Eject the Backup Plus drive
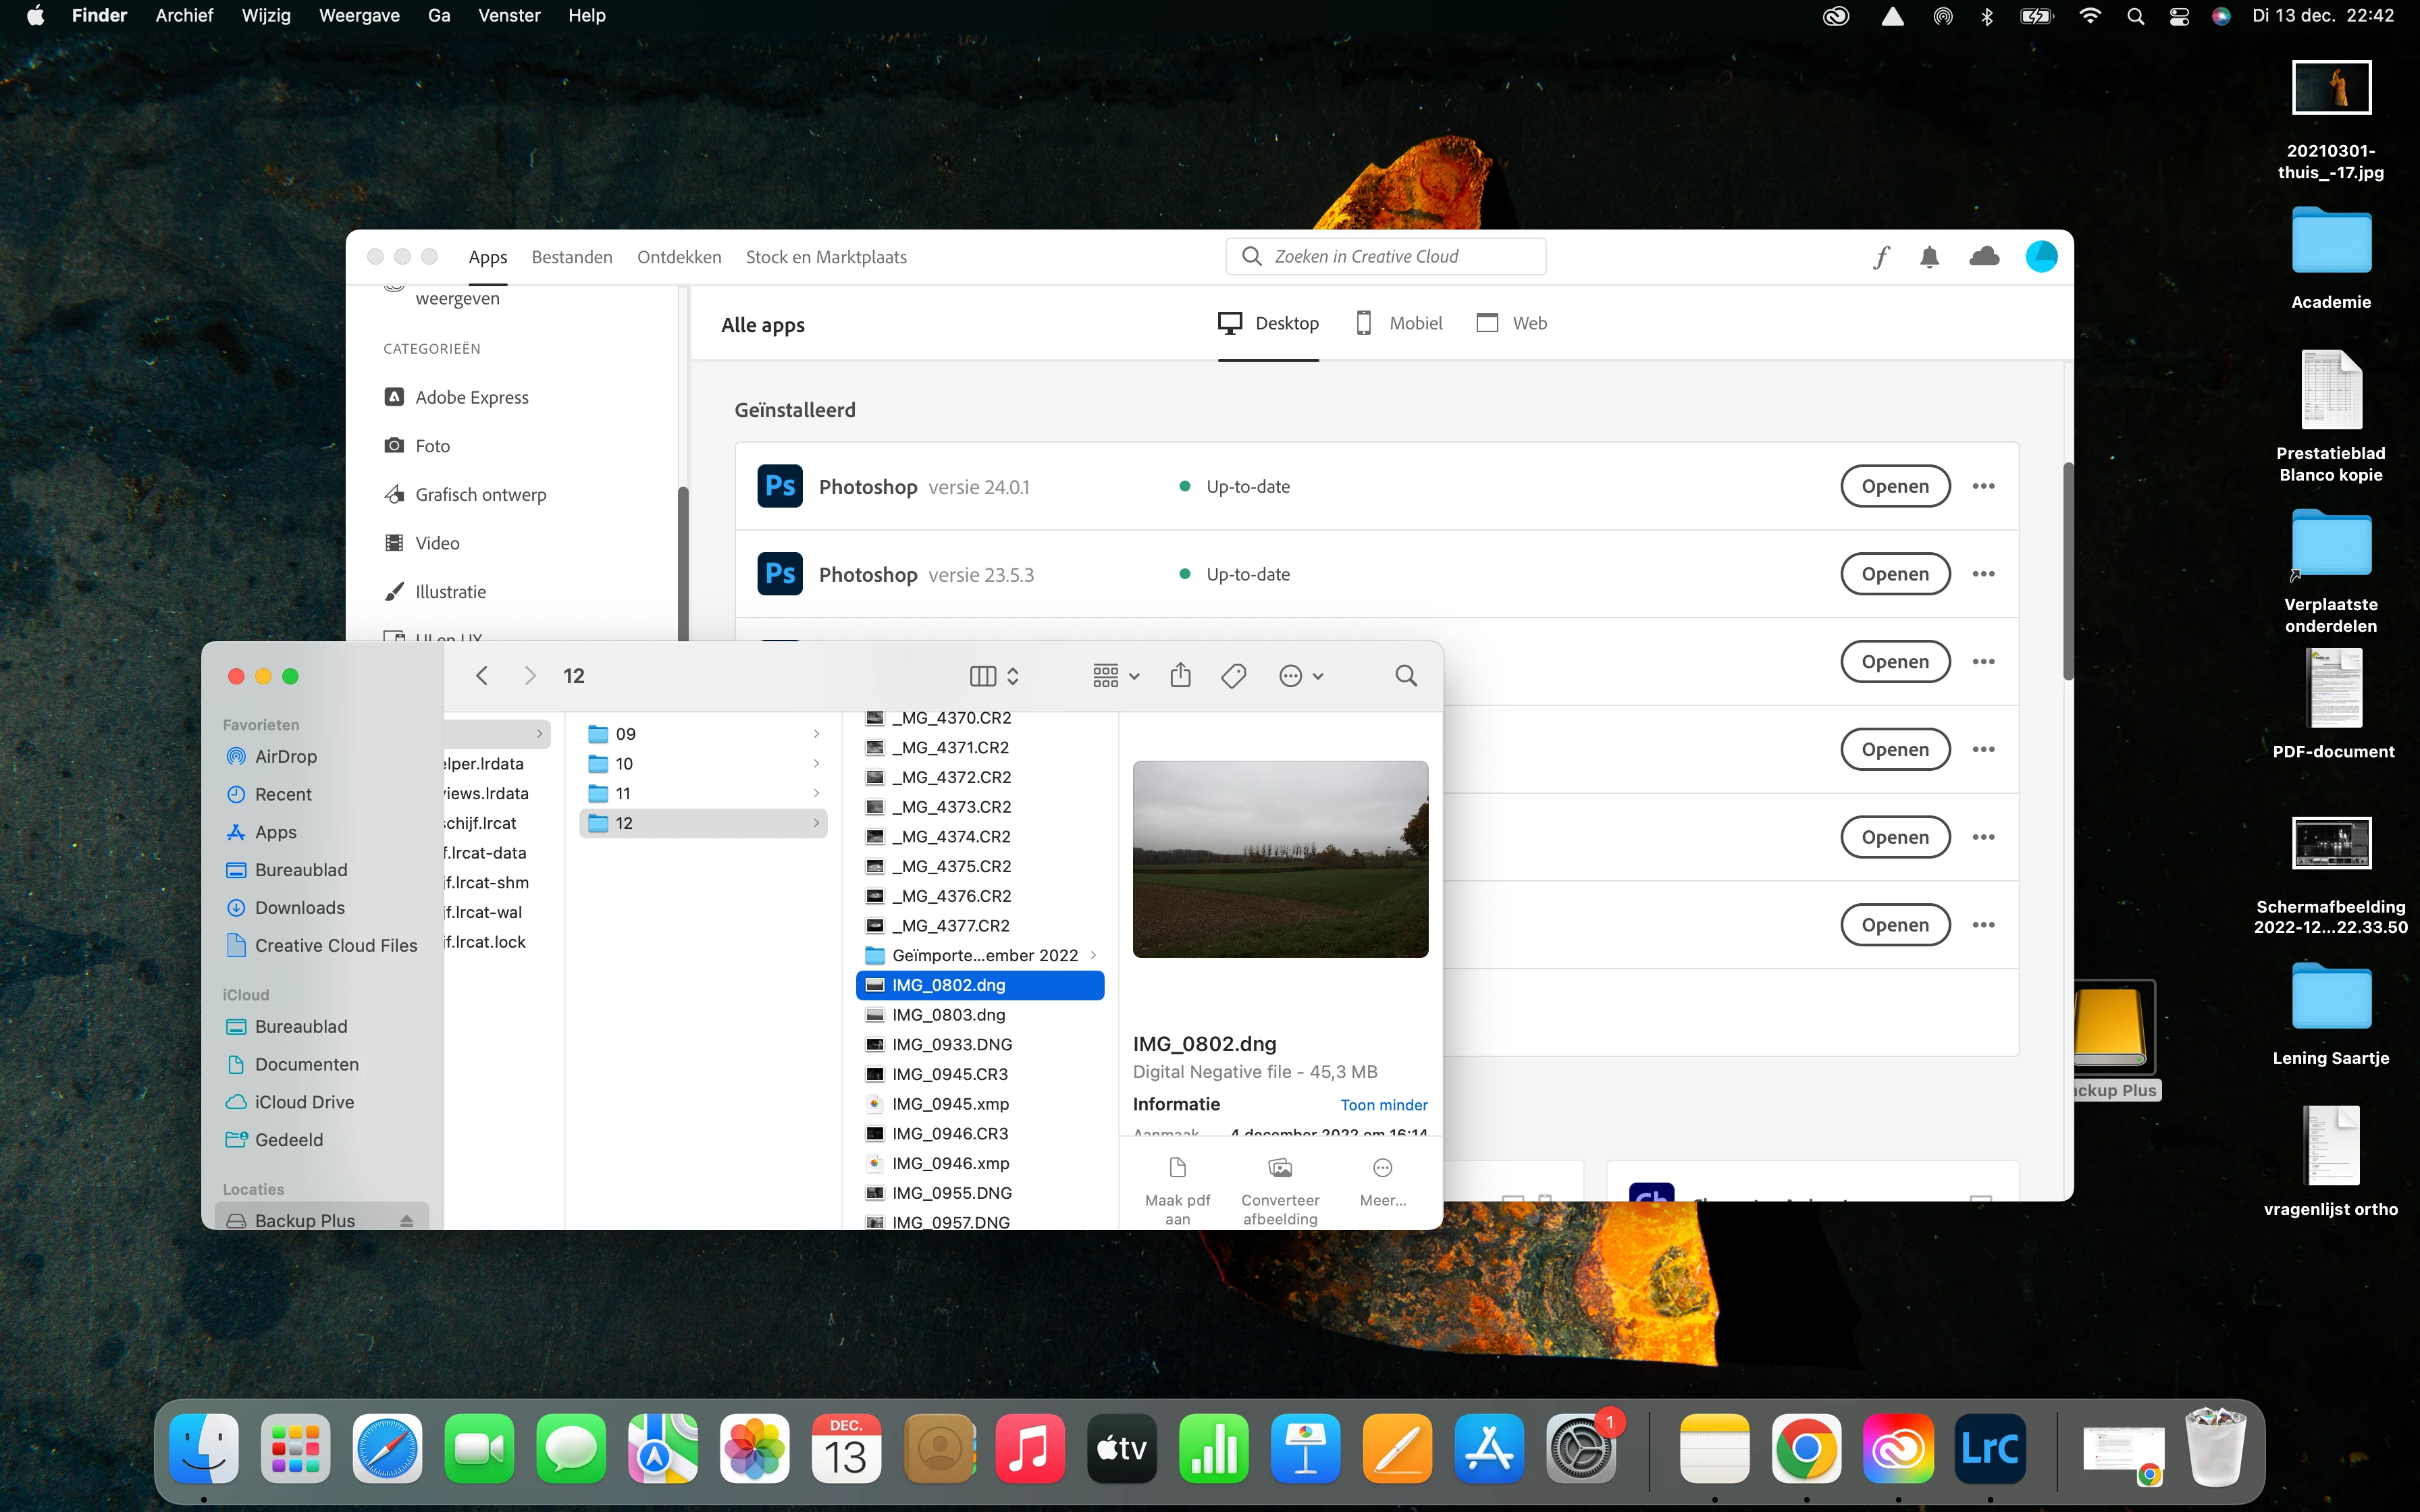The width and height of the screenshot is (2420, 1512). pos(407,1221)
